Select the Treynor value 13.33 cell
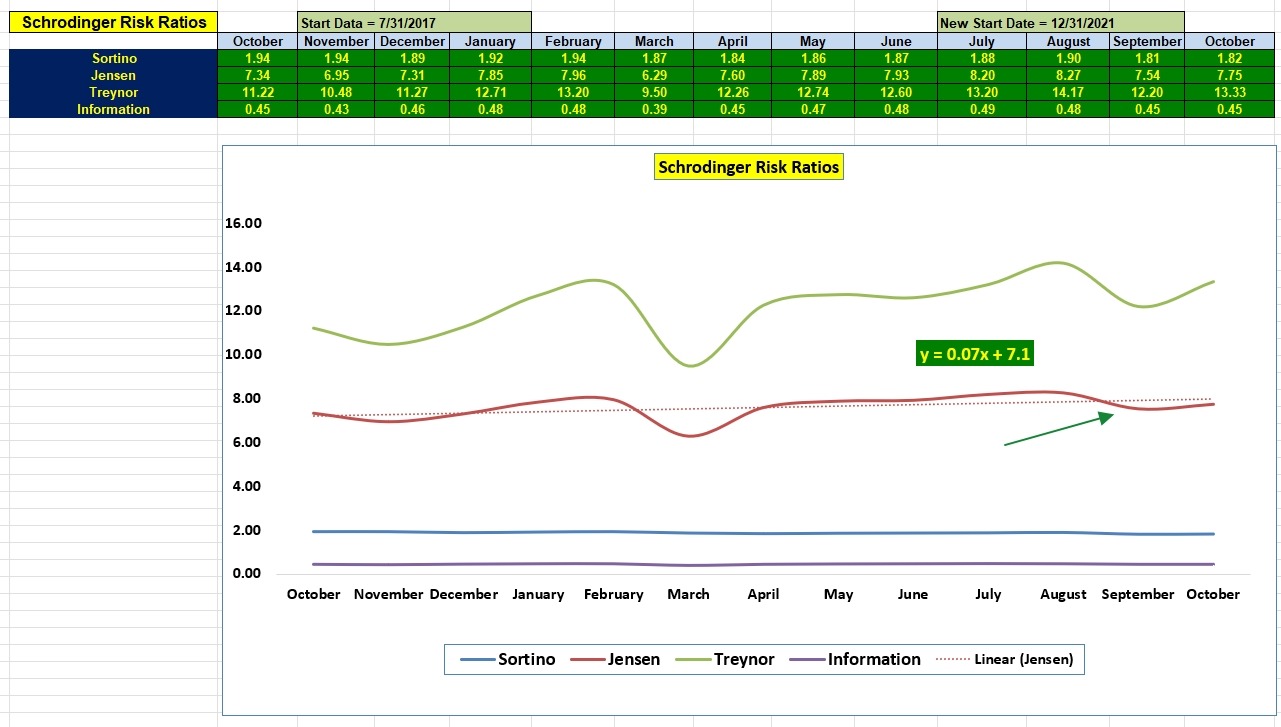Image resolution: width=1281 pixels, height=727 pixels. point(1229,93)
